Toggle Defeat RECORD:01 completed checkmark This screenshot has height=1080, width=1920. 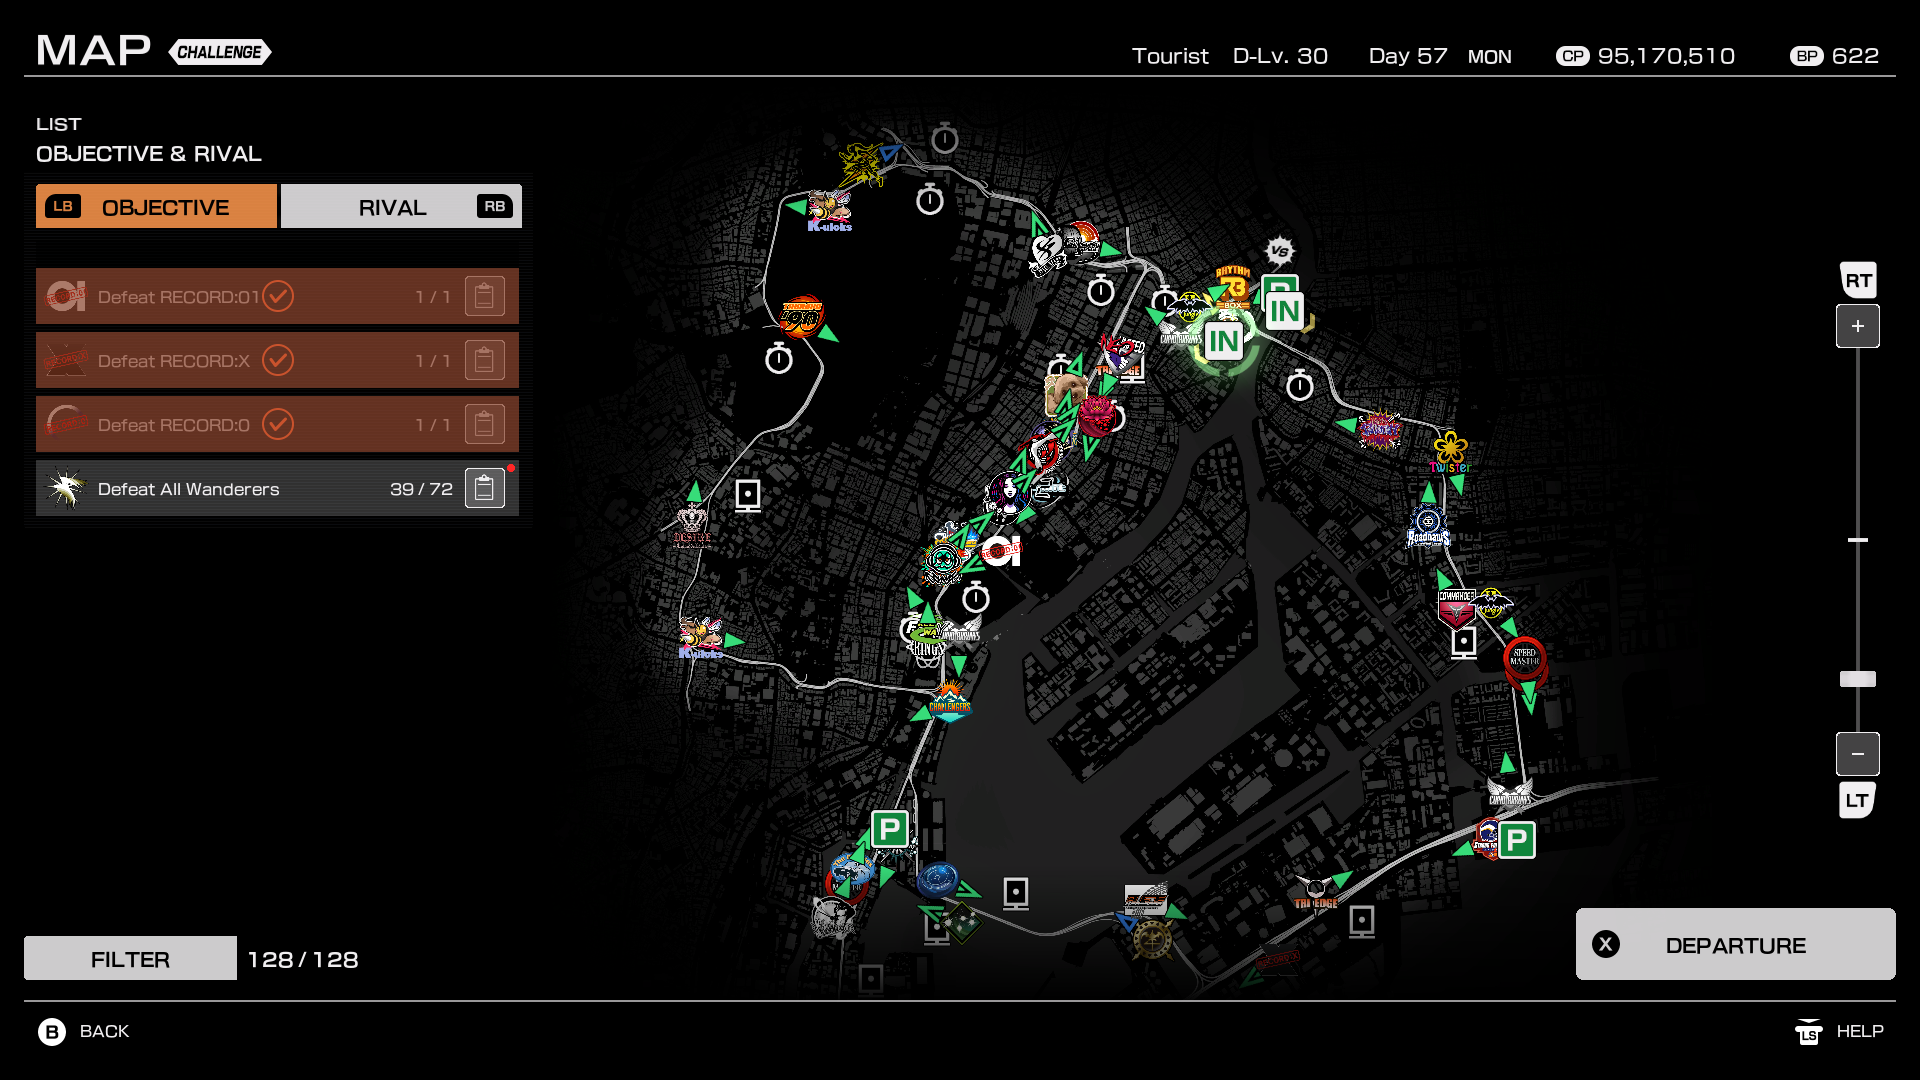pos(278,296)
